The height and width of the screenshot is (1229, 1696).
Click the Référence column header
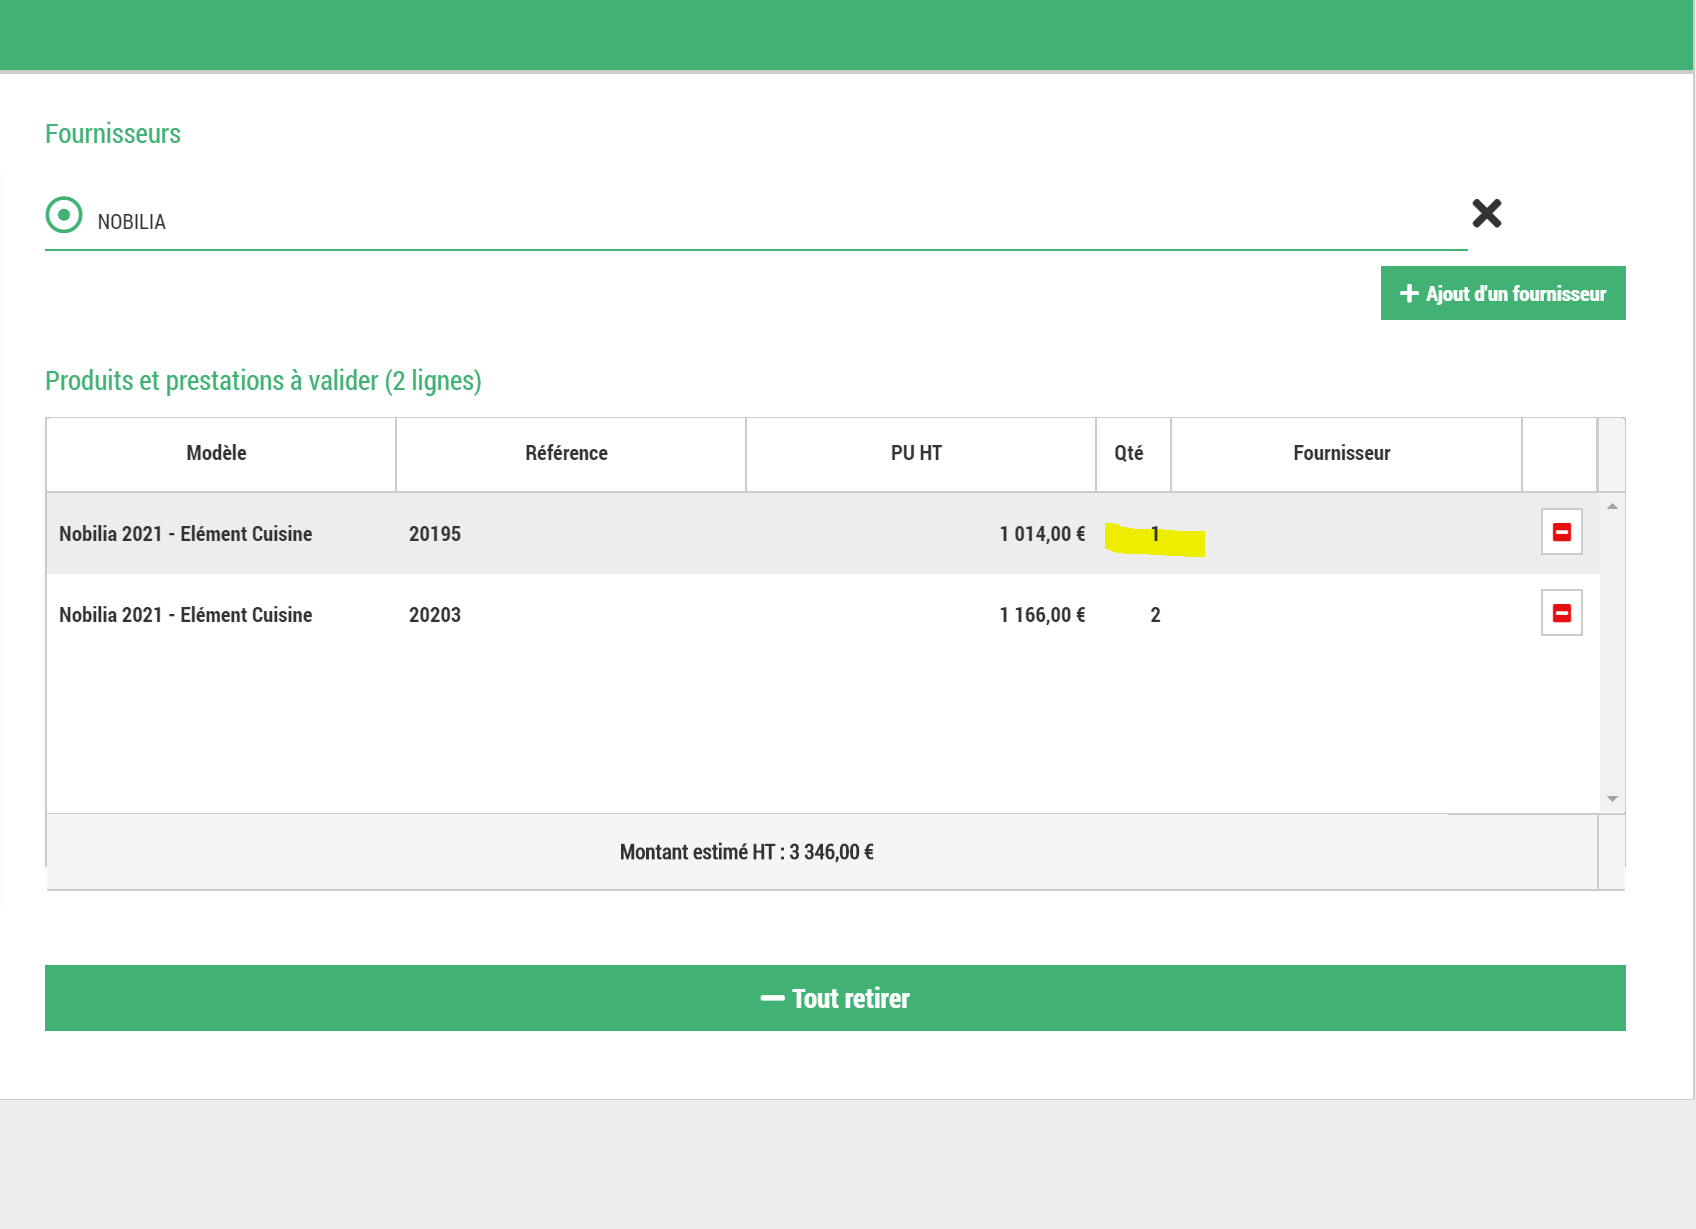(x=566, y=453)
